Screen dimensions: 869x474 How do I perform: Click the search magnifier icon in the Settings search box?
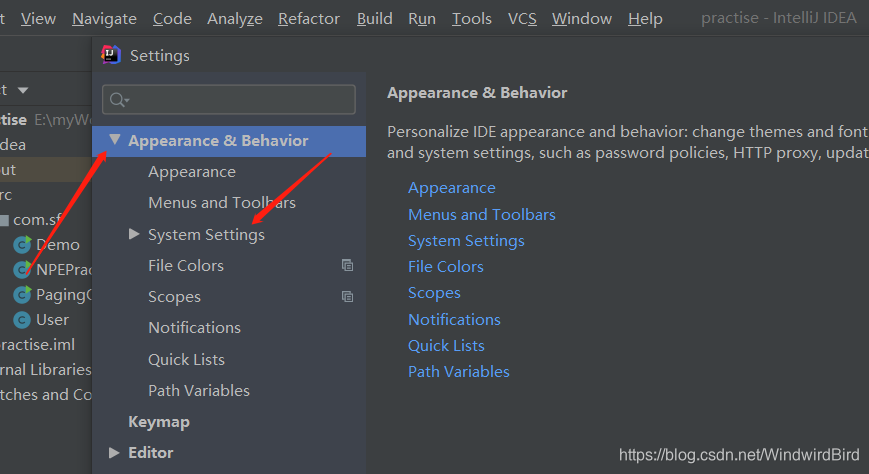pyautogui.click(x=118, y=100)
